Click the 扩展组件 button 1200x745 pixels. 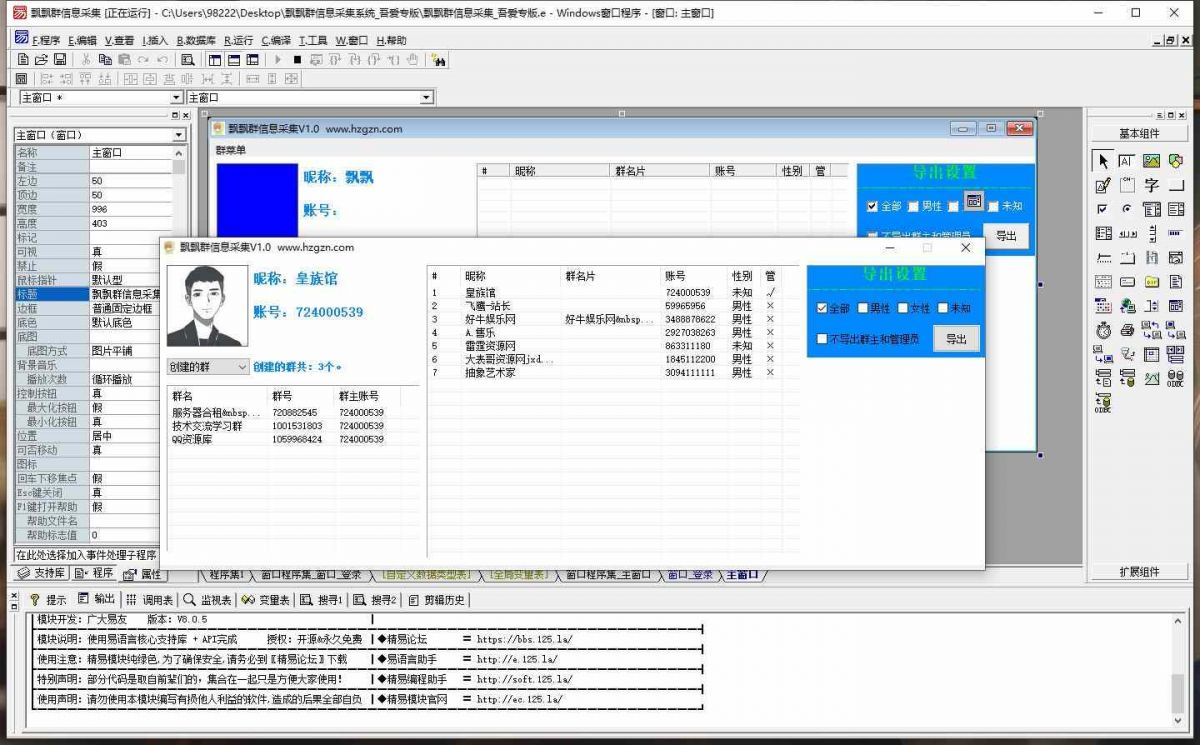point(1139,572)
